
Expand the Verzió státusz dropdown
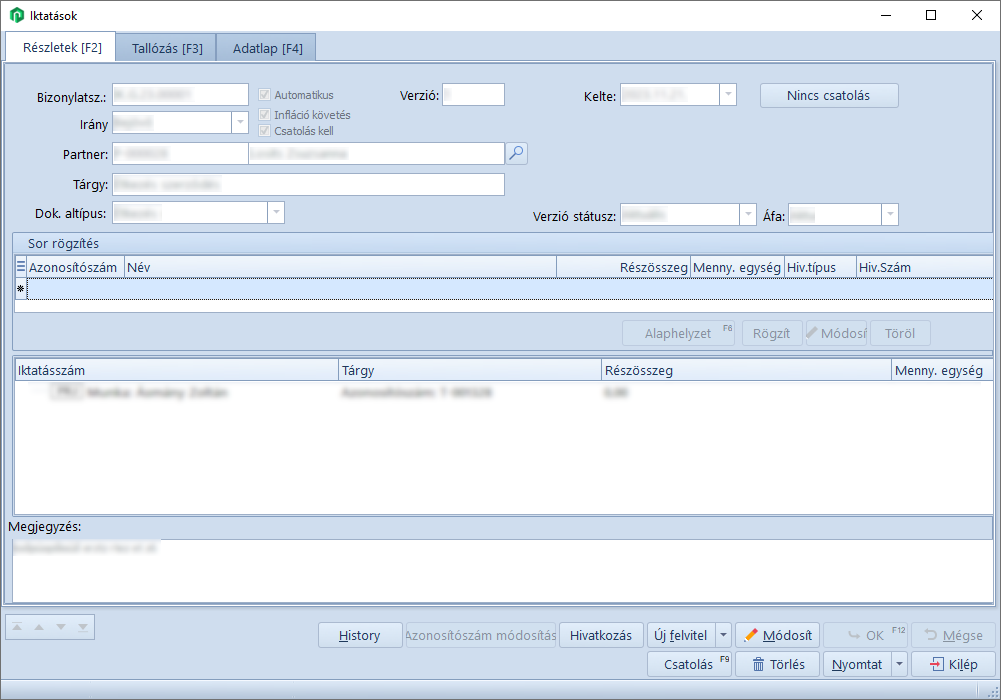747,215
